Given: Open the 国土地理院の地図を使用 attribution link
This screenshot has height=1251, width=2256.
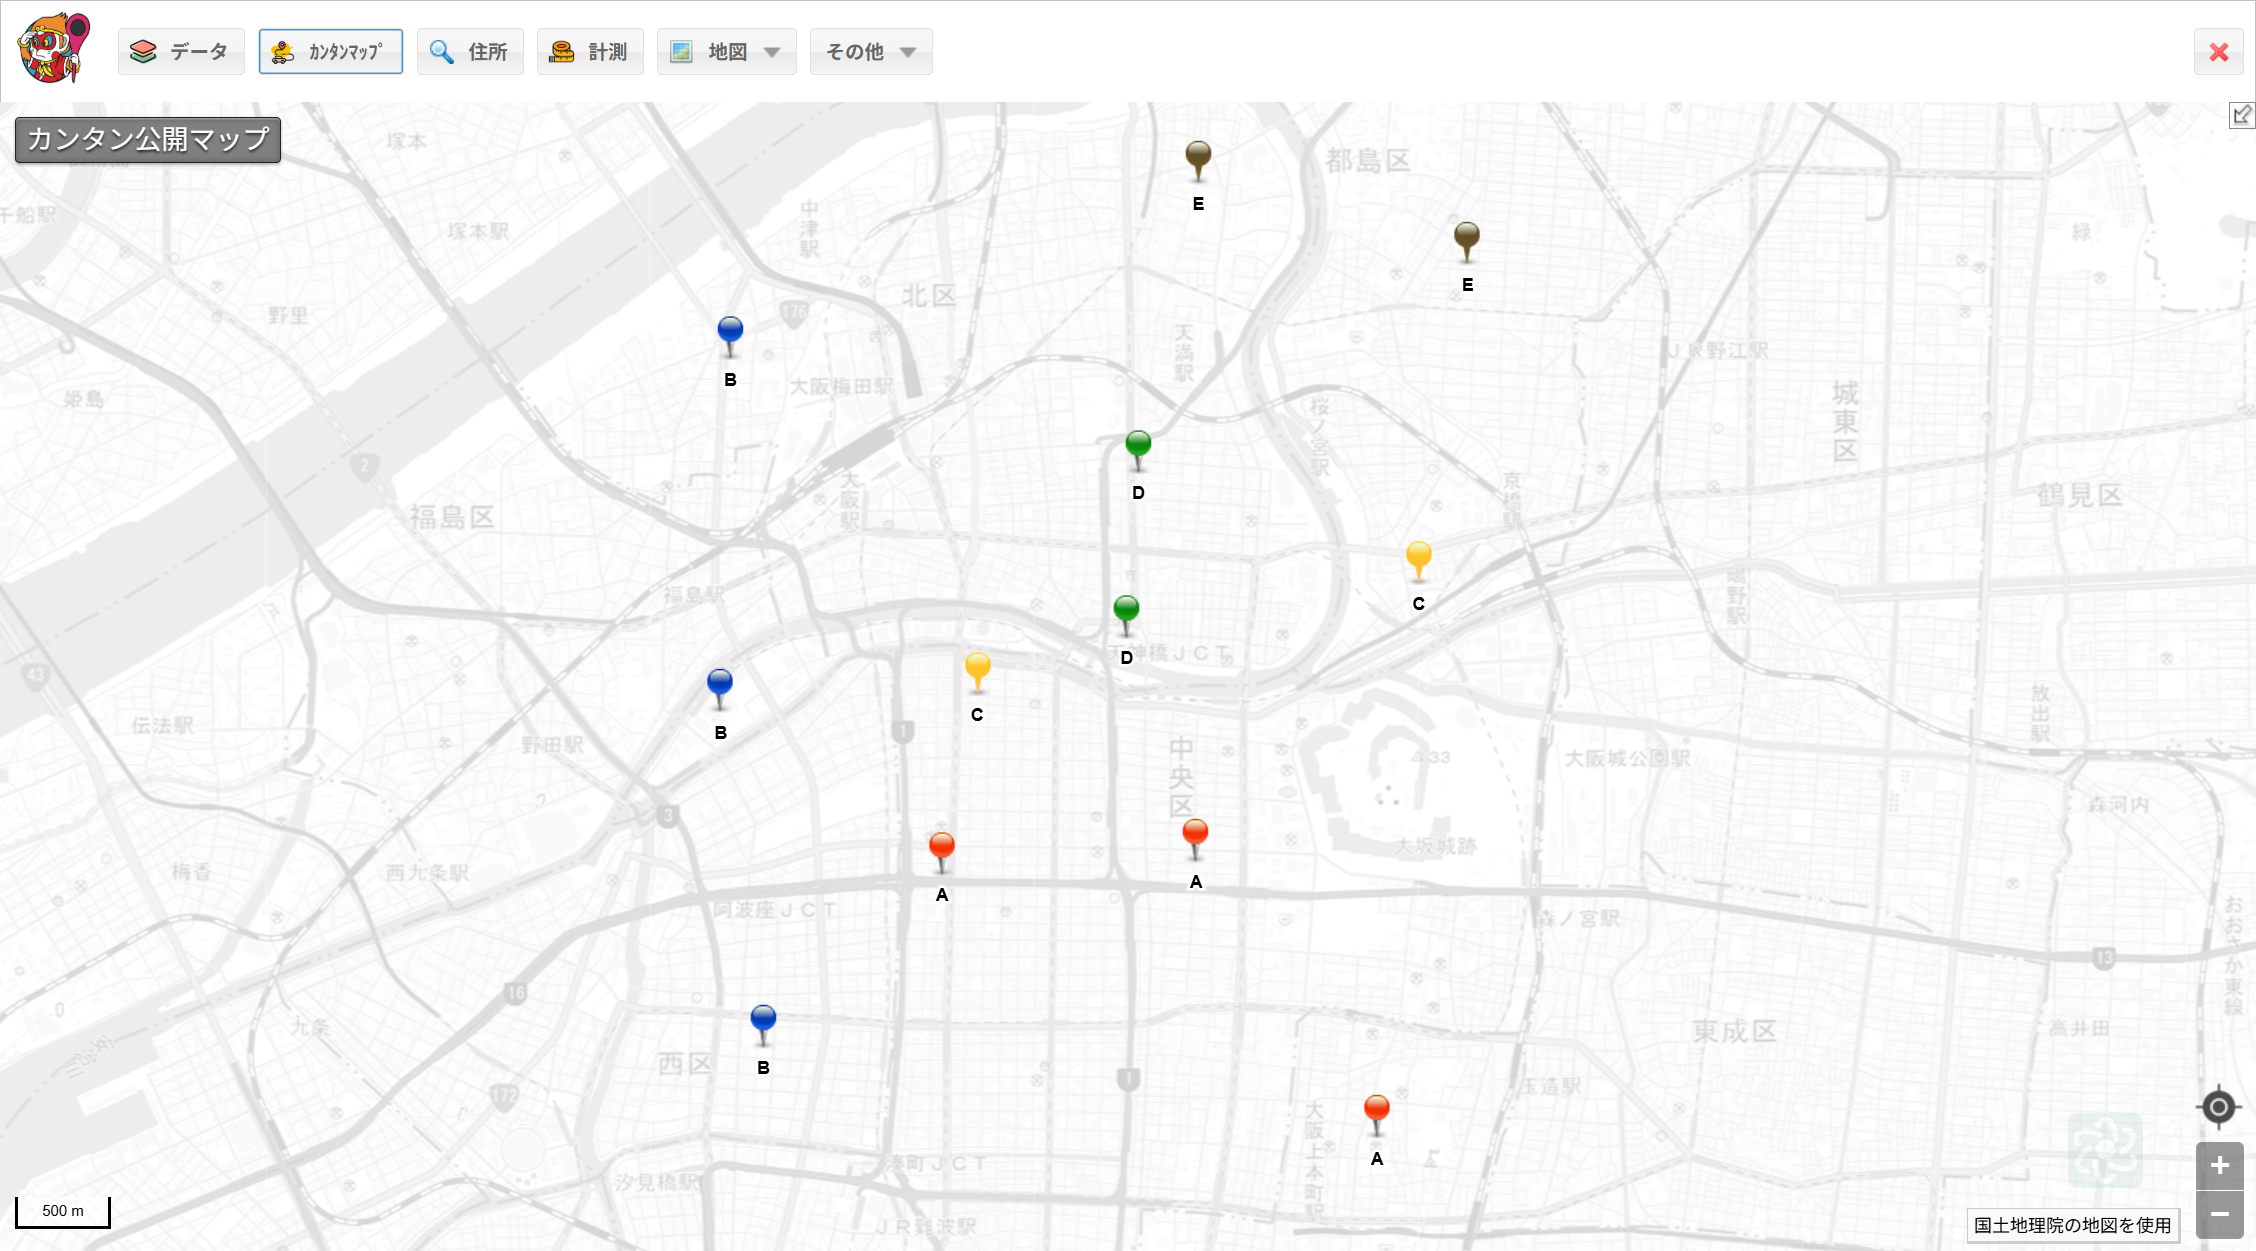Looking at the screenshot, I should [x=2072, y=1225].
